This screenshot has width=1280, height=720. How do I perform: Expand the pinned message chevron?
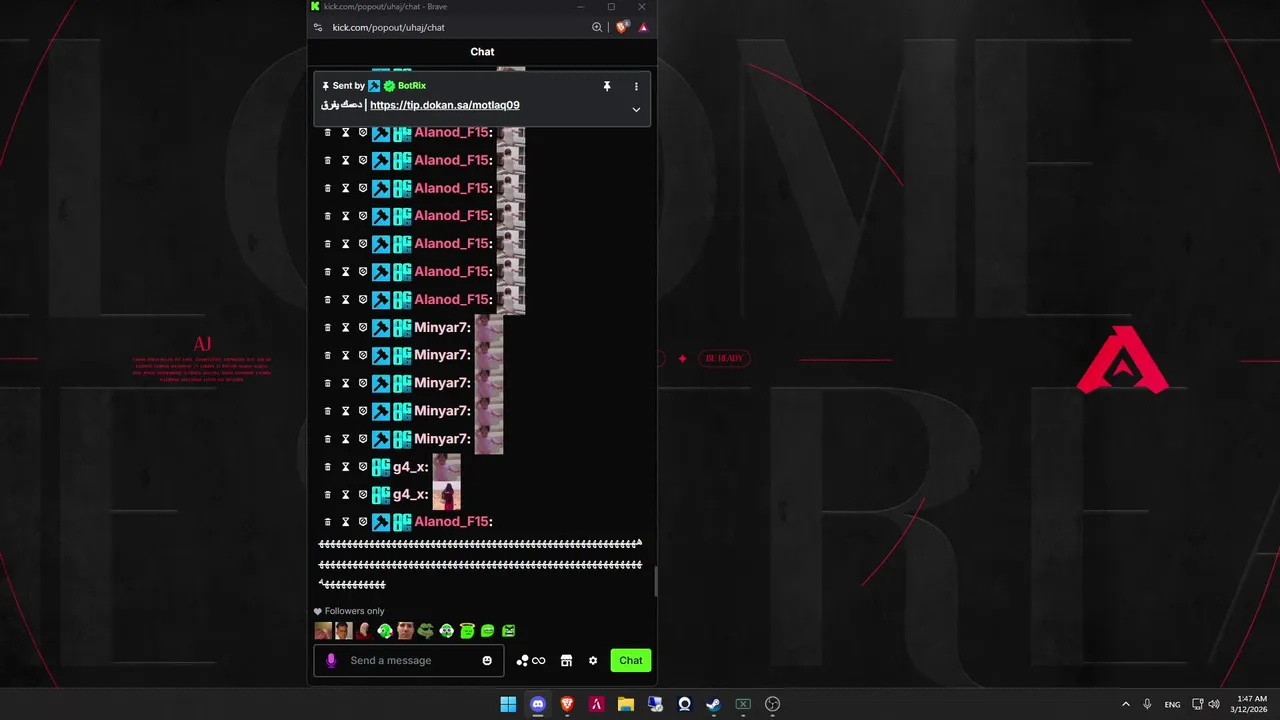coord(636,109)
